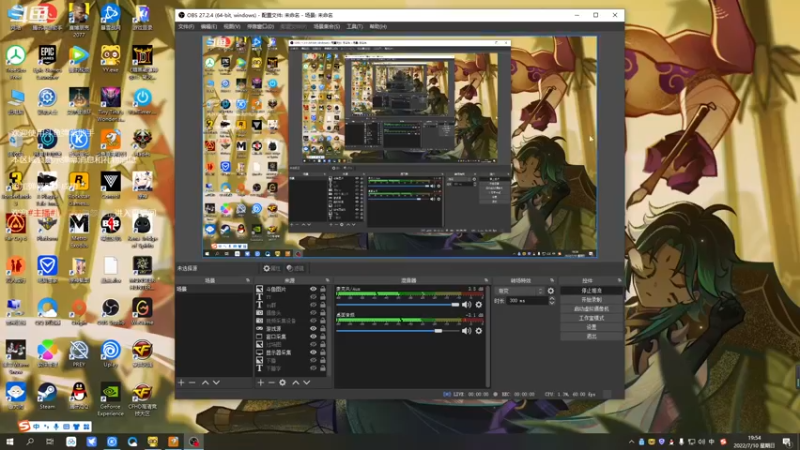
Task: Toggle visibility of 视频采集设备 source
Action: pos(313,321)
